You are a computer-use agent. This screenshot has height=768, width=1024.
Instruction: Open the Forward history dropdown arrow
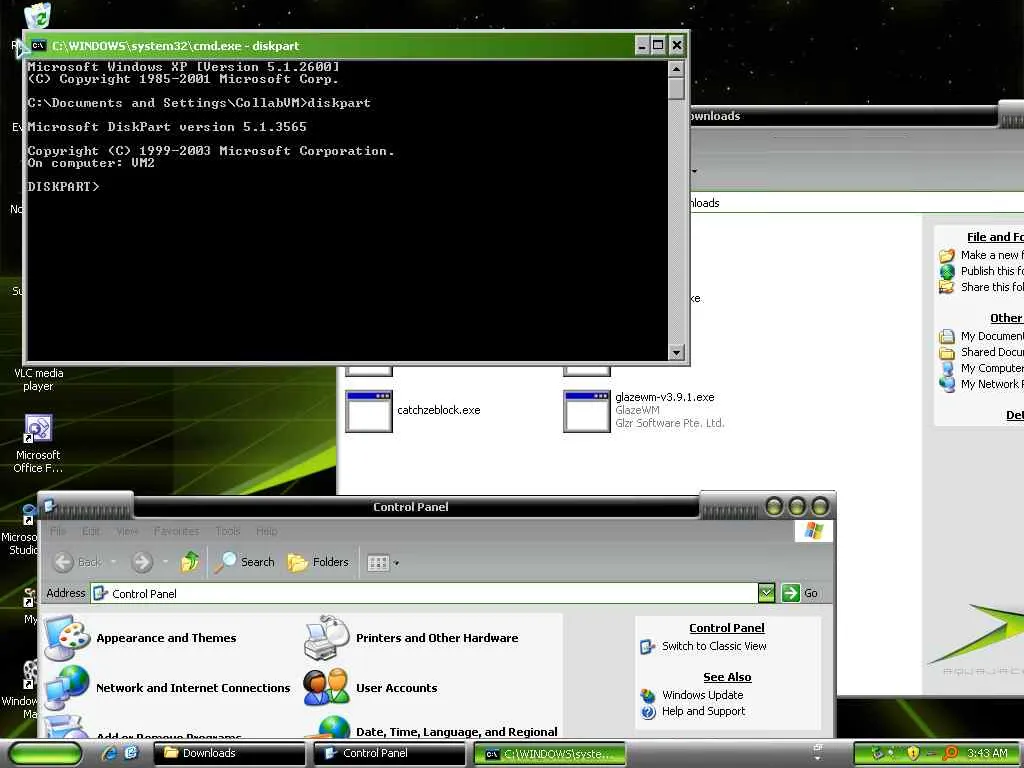(x=165, y=562)
